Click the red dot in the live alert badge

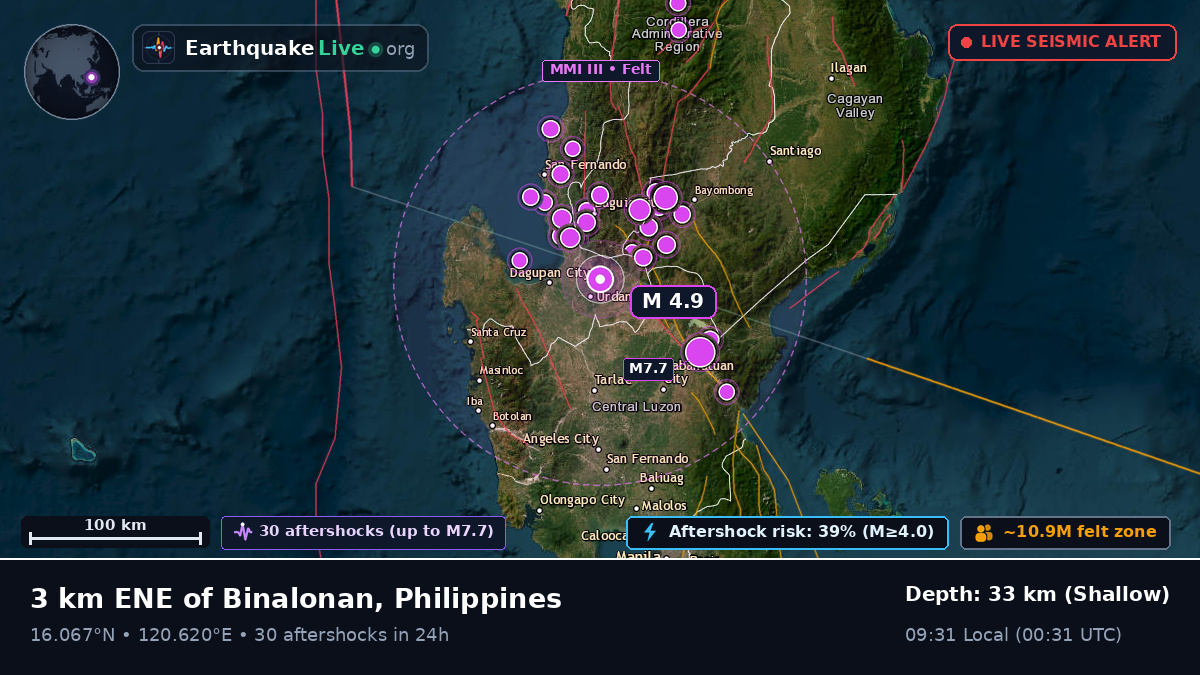(966, 42)
